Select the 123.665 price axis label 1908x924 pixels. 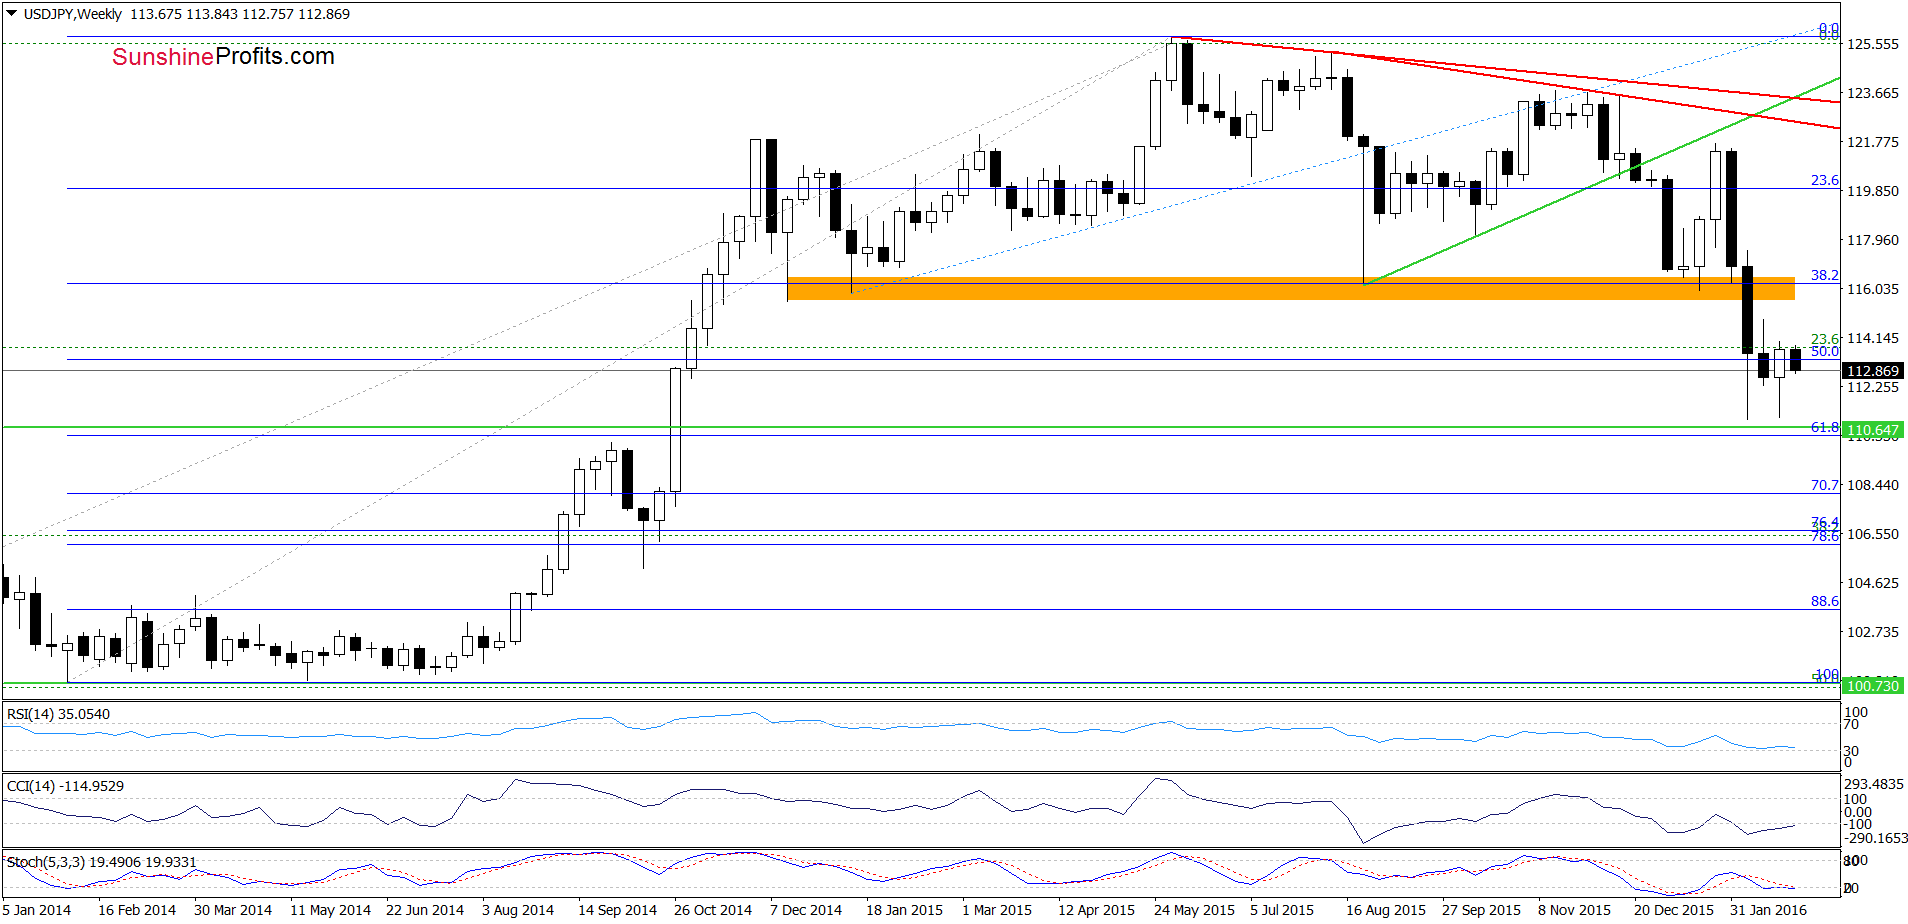click(1873, 93)
